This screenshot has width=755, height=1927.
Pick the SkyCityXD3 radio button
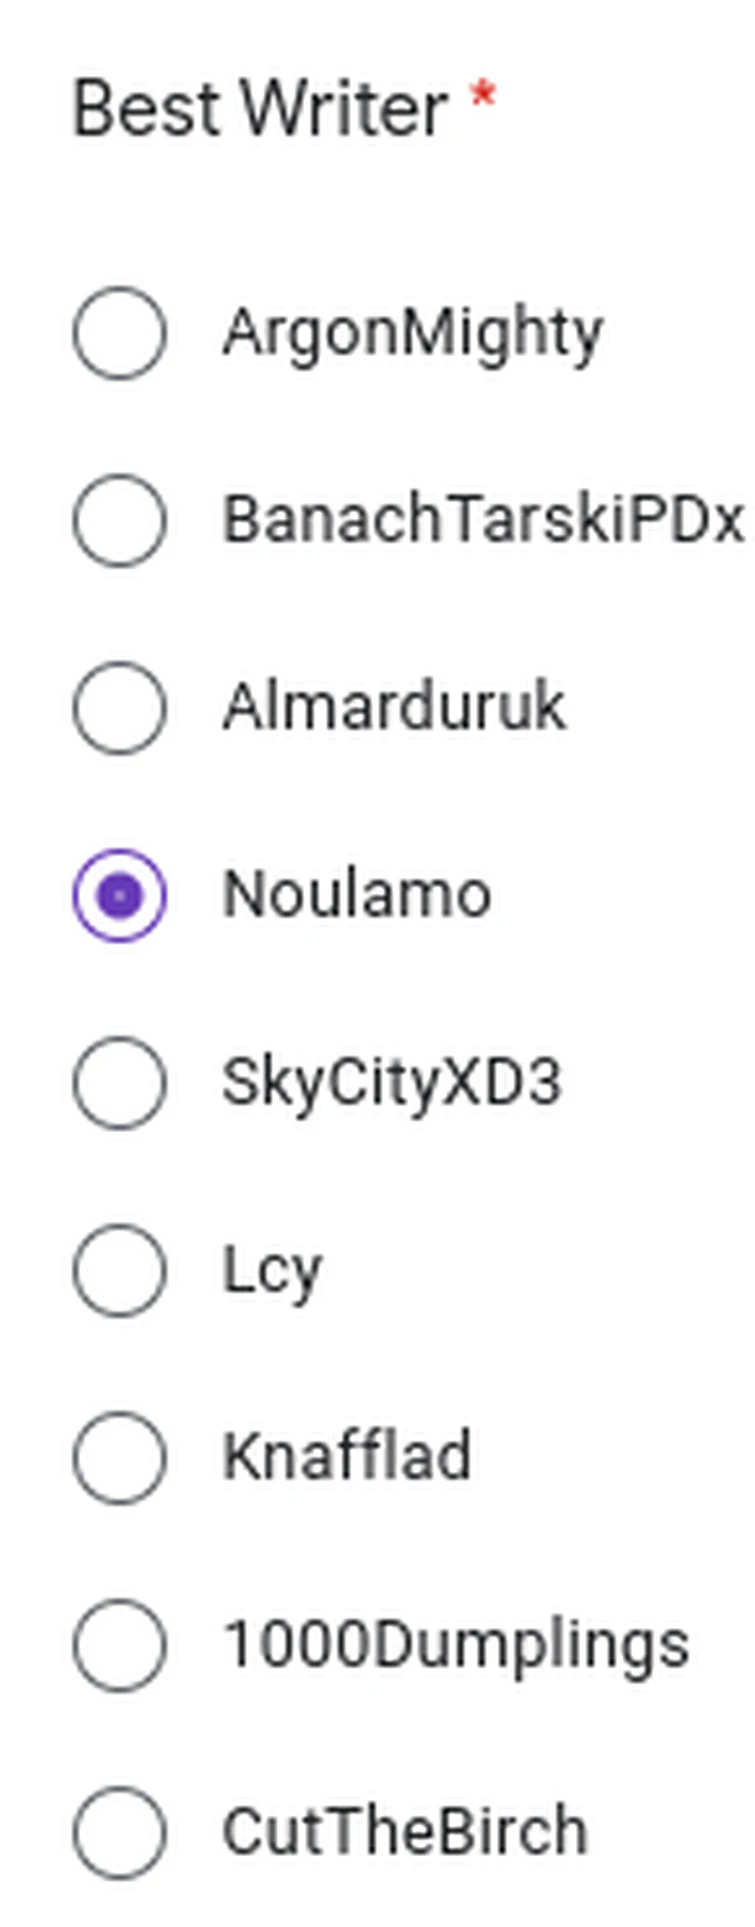click(119, 1083)
